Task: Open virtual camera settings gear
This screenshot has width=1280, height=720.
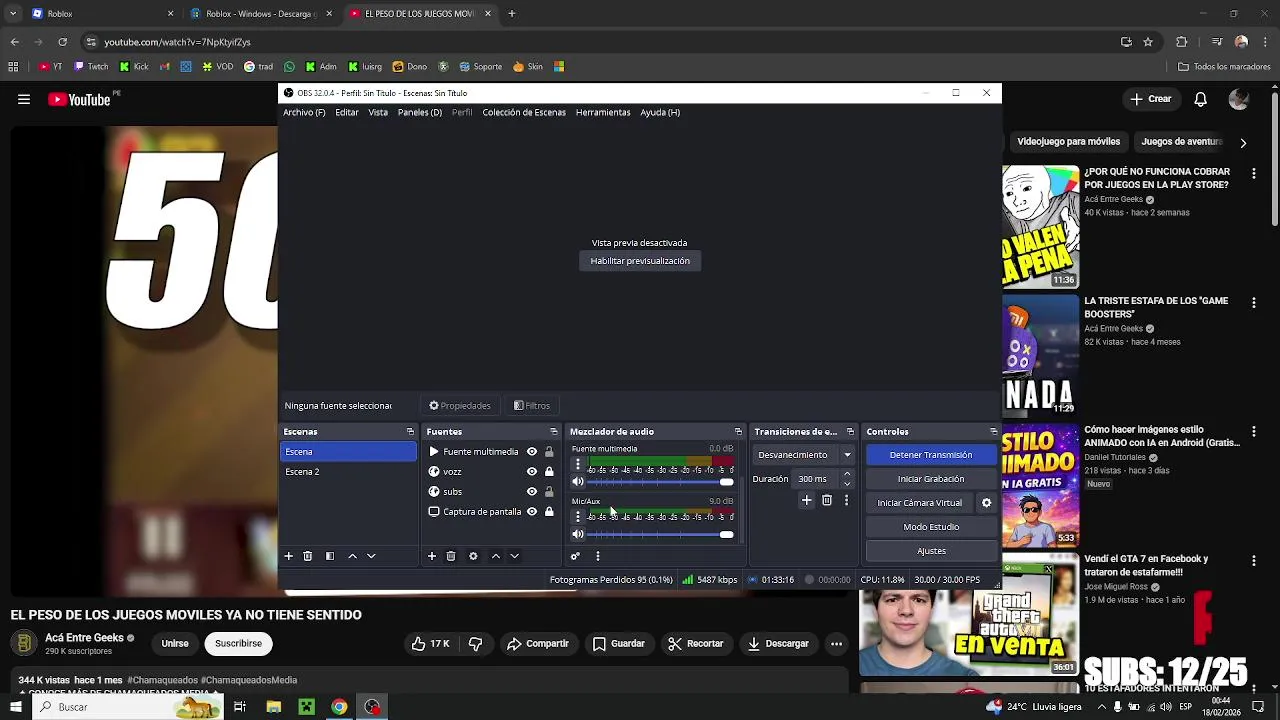Action: (986, 503)
